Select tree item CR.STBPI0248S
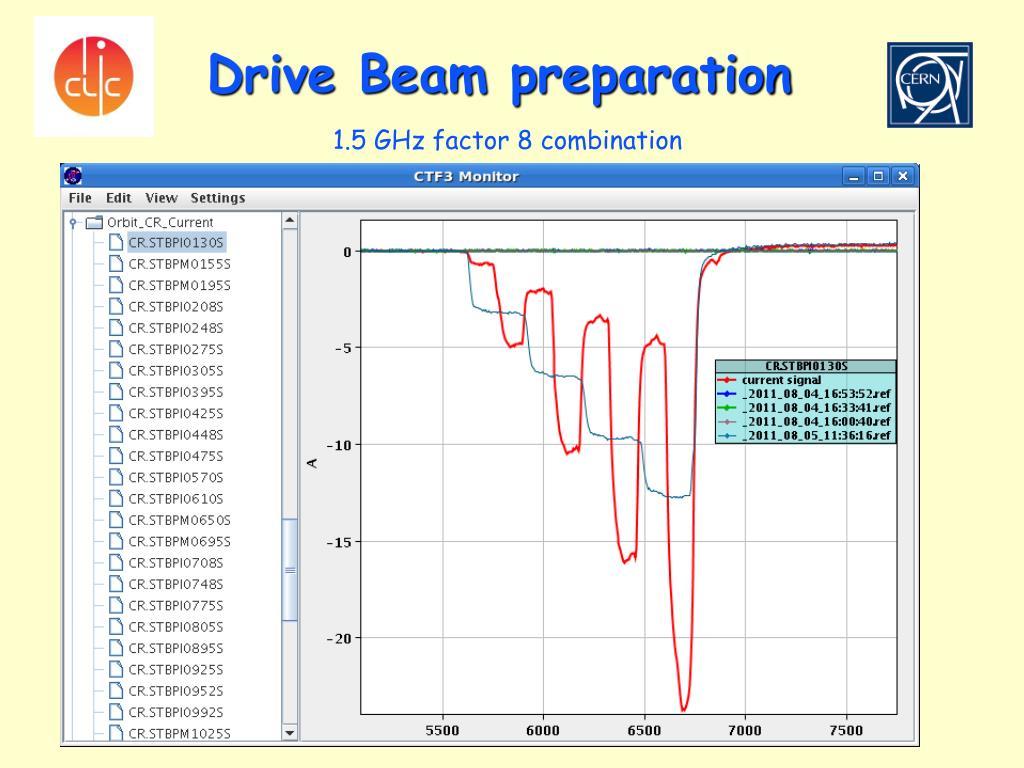Image resolution: width=1024 pixels, height=768 pixels. (x=176, y=328)
